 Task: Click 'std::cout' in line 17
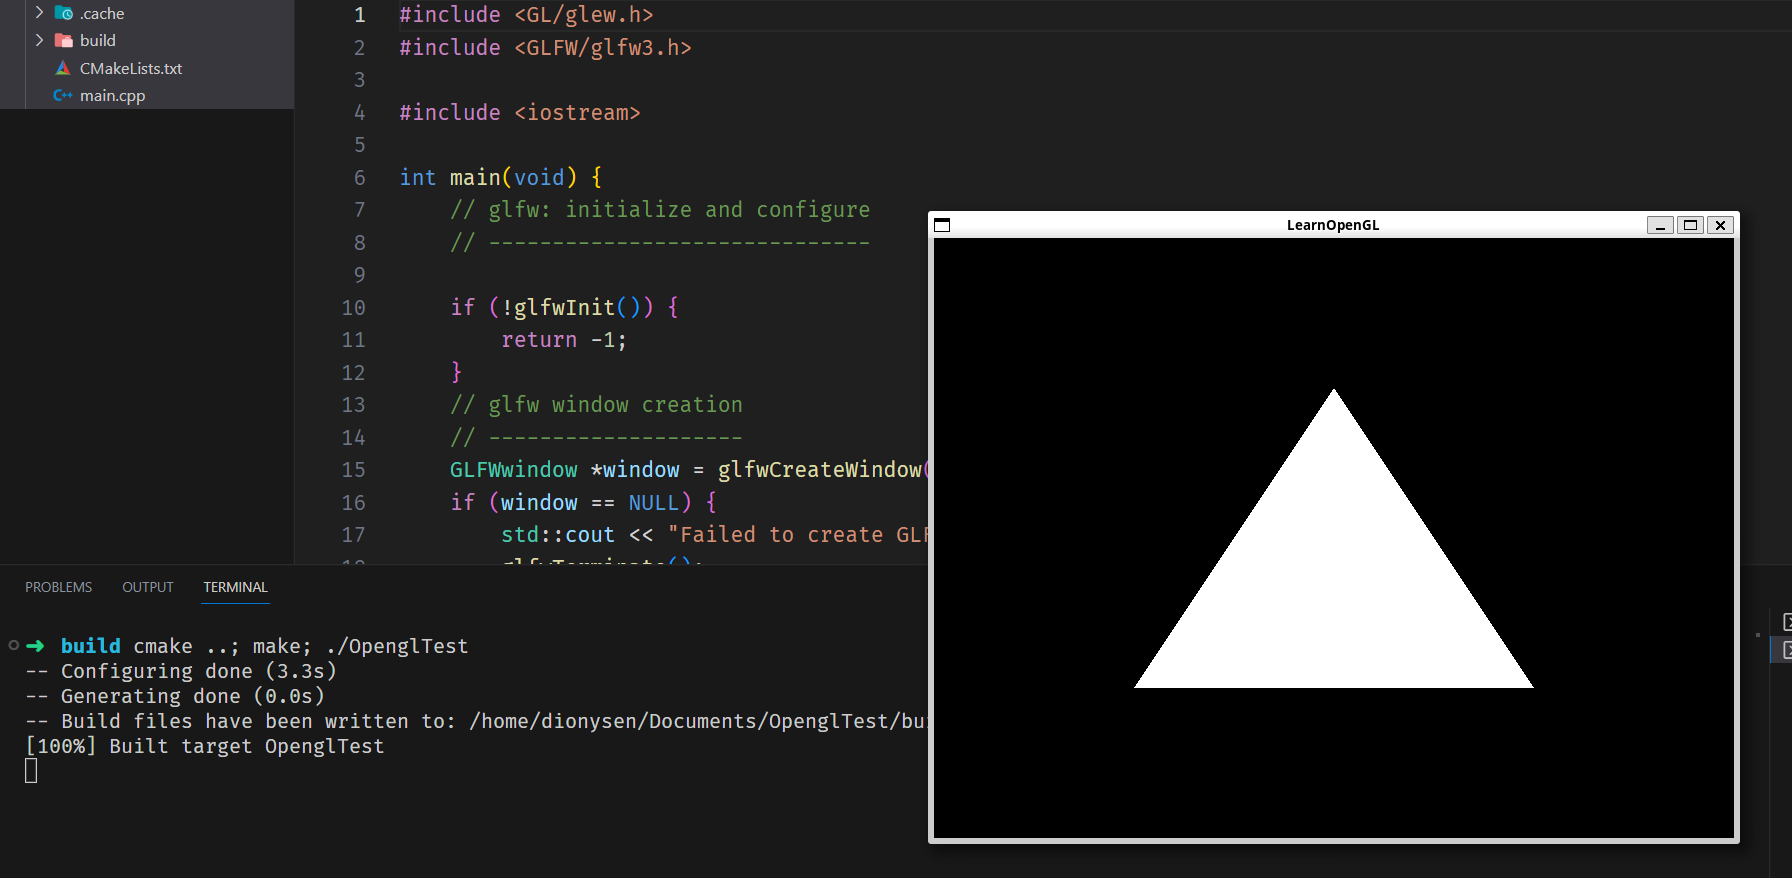coord(558,535)
